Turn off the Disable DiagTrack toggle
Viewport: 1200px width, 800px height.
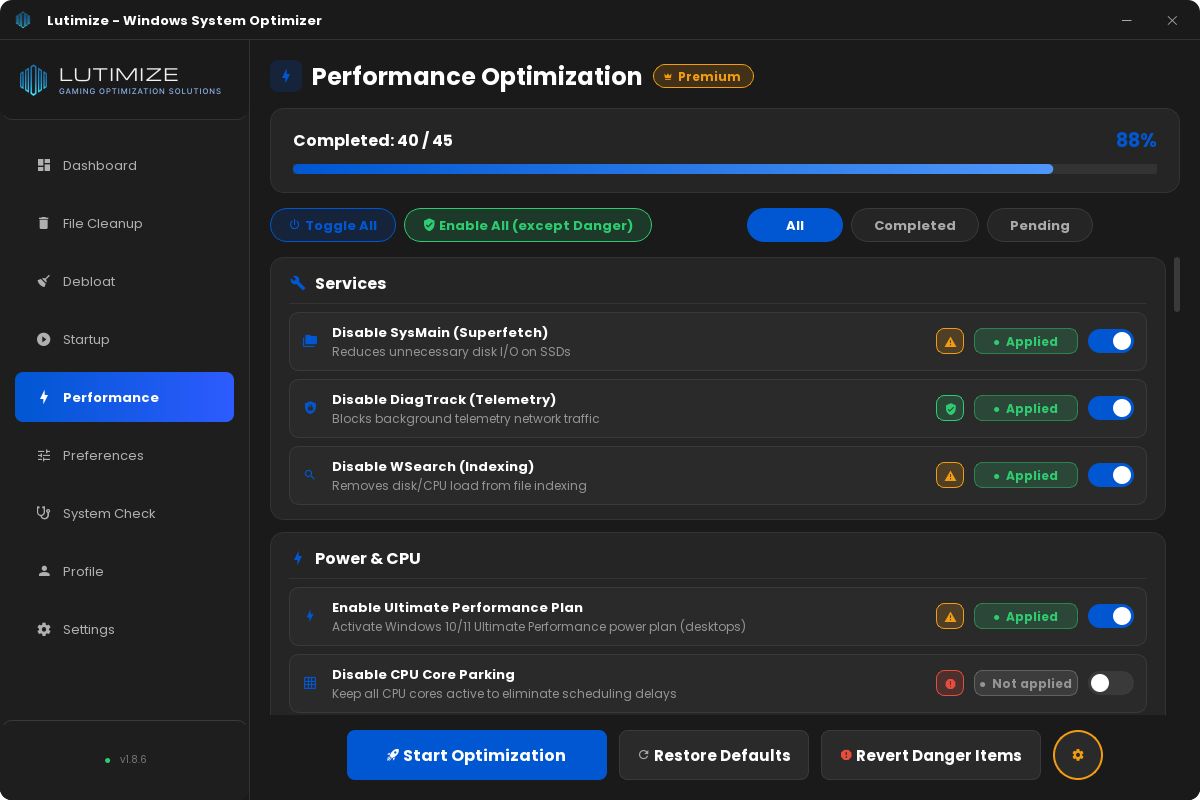[1111, 408]
